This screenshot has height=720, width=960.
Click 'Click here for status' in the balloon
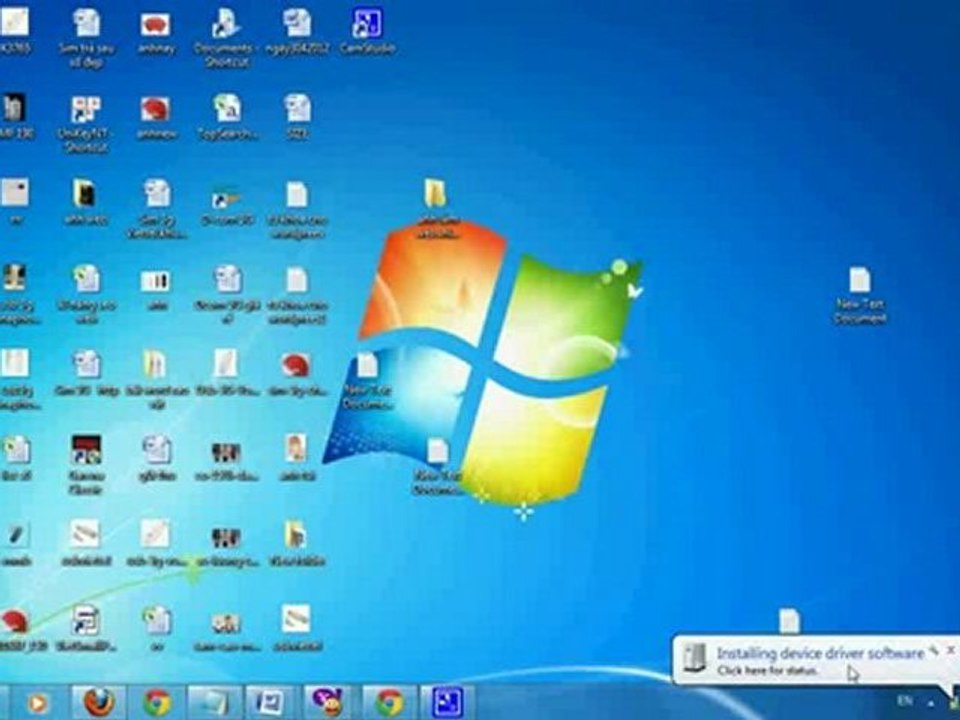768,670
